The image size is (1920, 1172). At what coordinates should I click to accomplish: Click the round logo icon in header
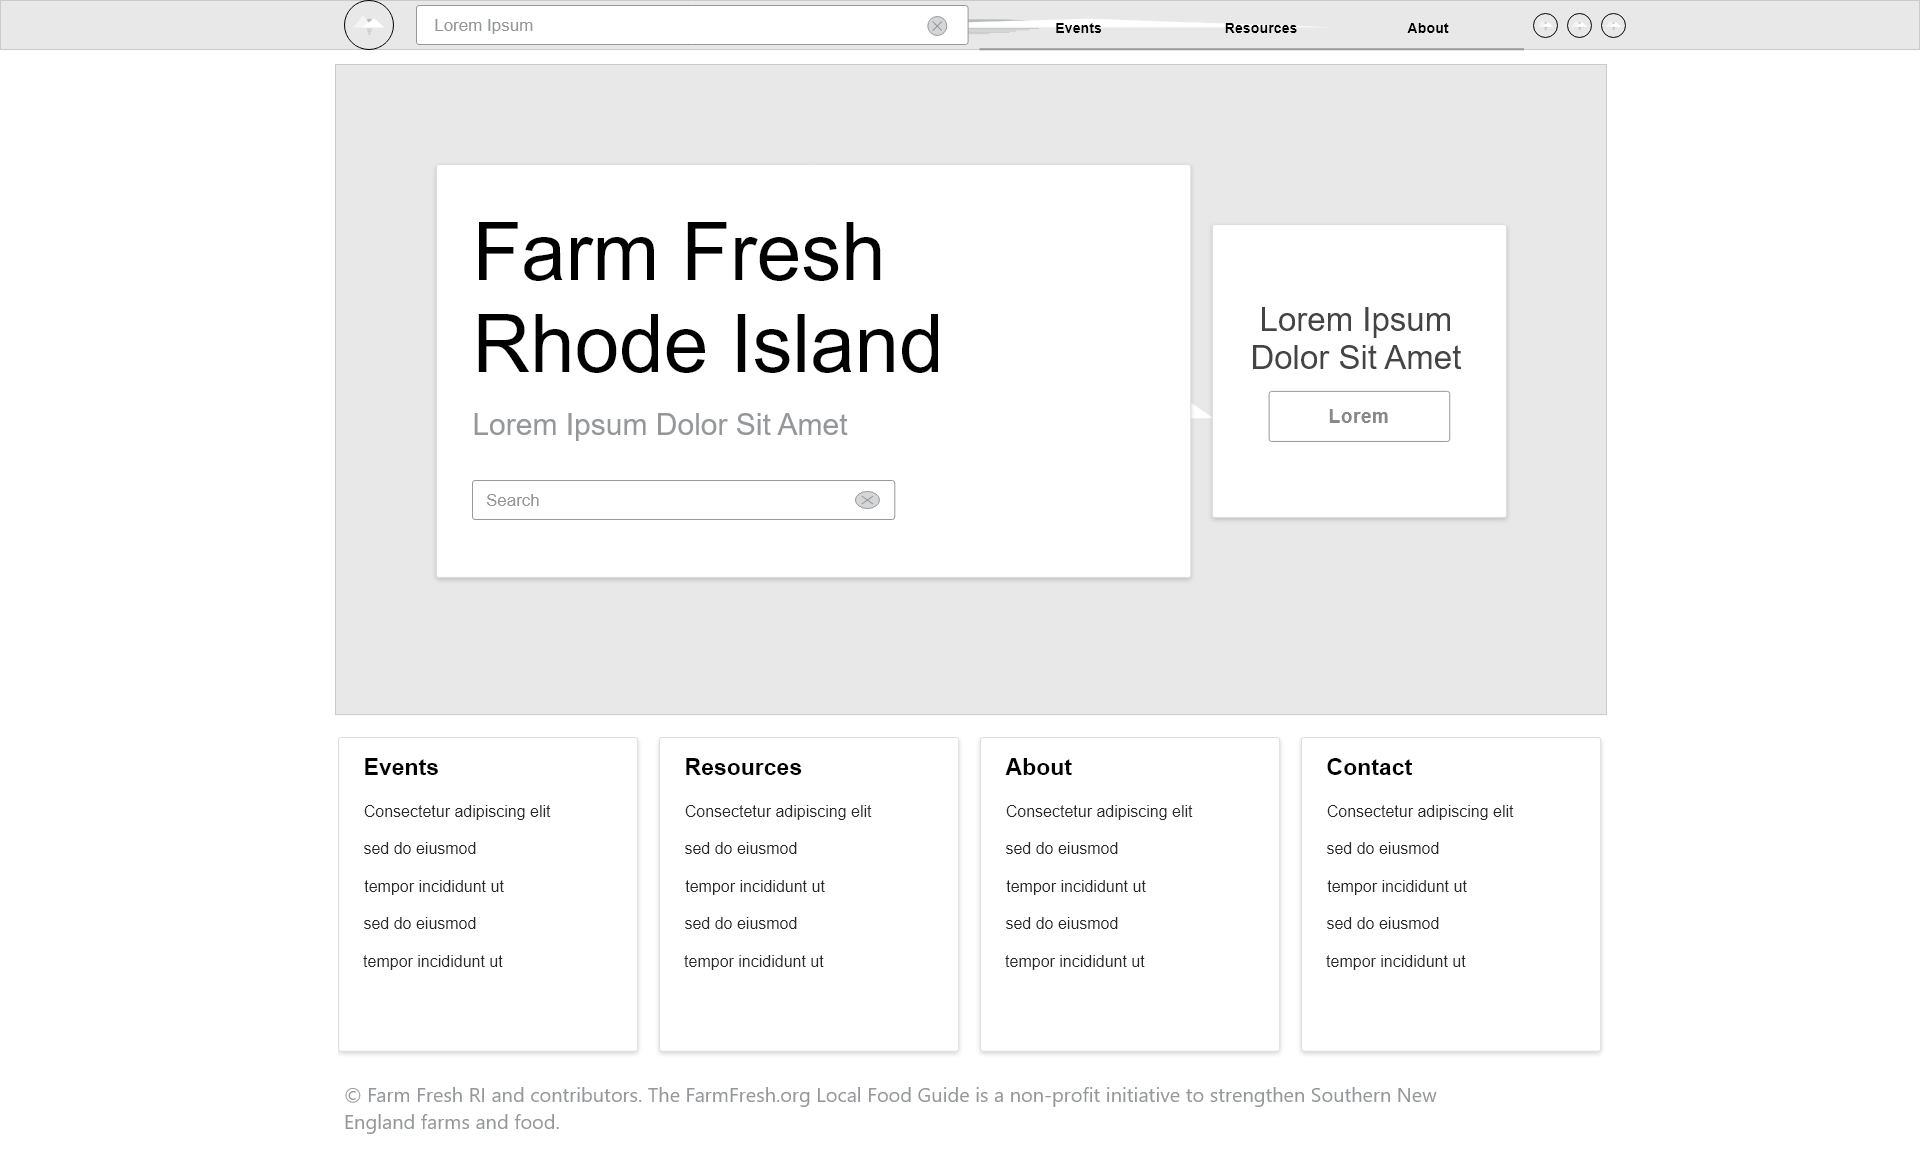point(369,25)
